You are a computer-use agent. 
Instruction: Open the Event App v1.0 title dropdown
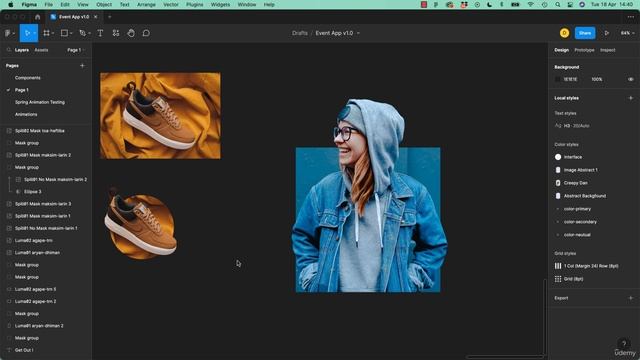358,33
